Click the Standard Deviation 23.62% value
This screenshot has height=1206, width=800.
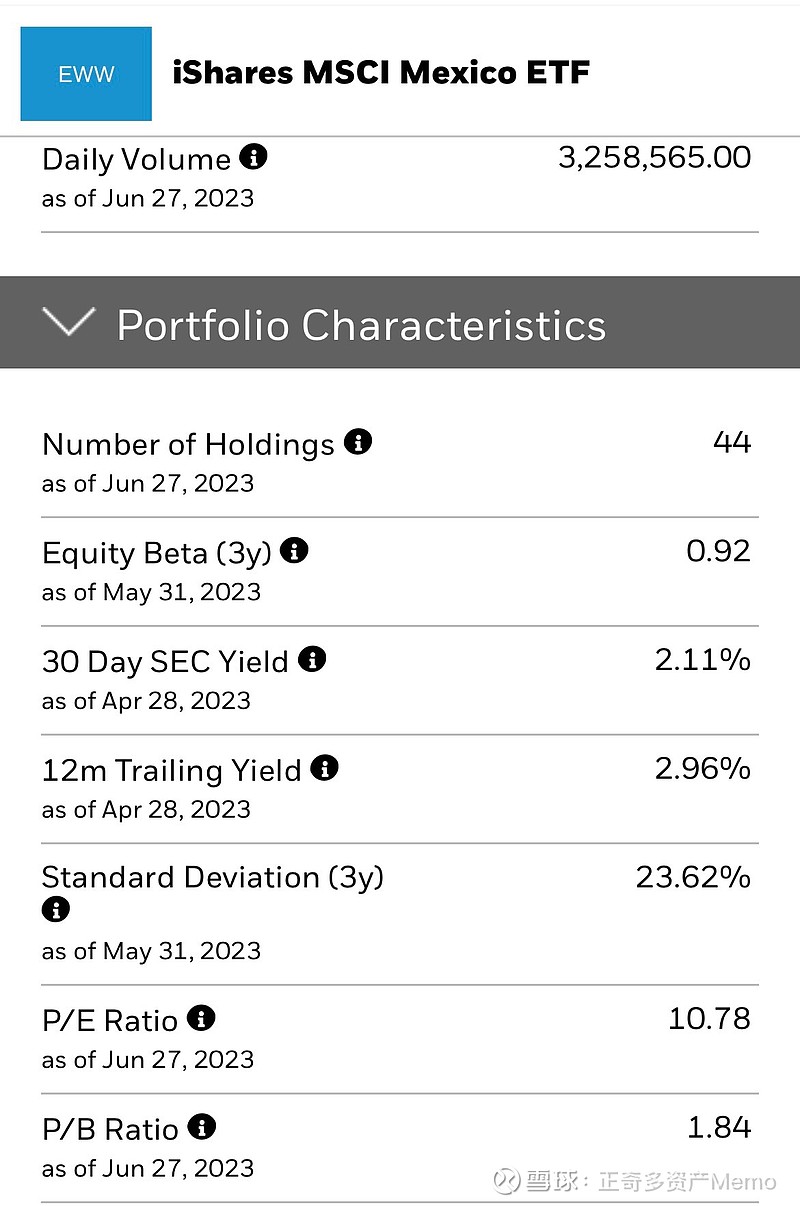692,877
